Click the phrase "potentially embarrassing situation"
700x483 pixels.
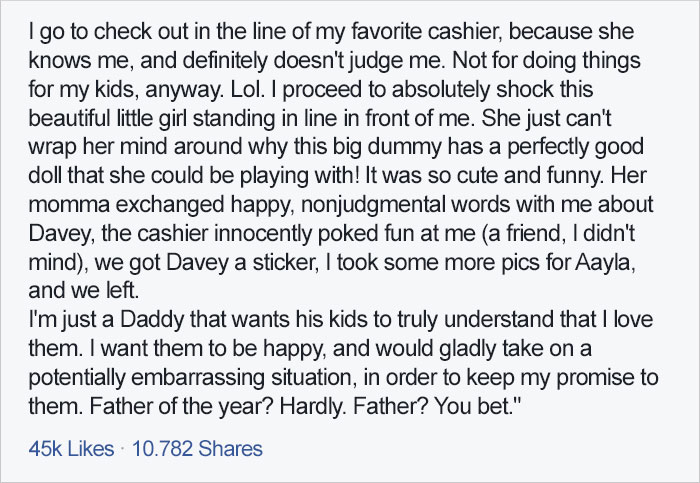192,378
